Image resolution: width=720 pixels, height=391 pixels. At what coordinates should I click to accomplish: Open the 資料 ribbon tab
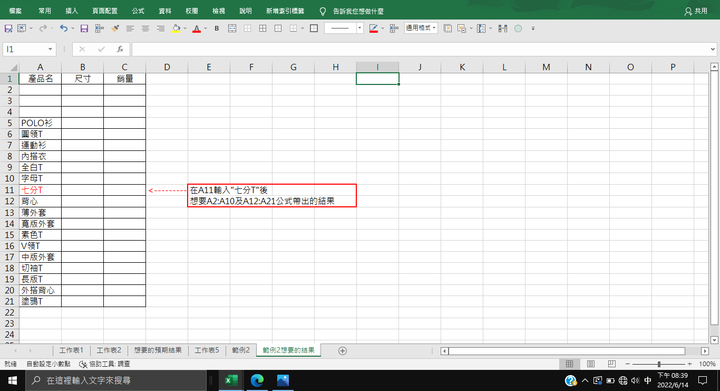(165, 11)
